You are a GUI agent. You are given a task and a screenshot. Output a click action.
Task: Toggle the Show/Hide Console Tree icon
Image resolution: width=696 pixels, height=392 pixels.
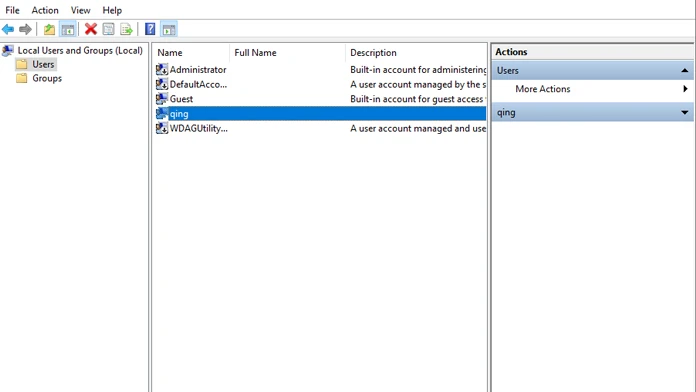point(67,29)
